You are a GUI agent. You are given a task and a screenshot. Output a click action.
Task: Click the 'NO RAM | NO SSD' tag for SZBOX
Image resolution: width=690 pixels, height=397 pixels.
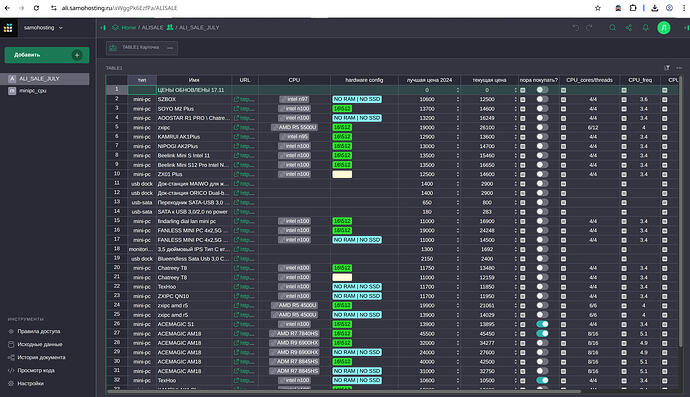357,99
